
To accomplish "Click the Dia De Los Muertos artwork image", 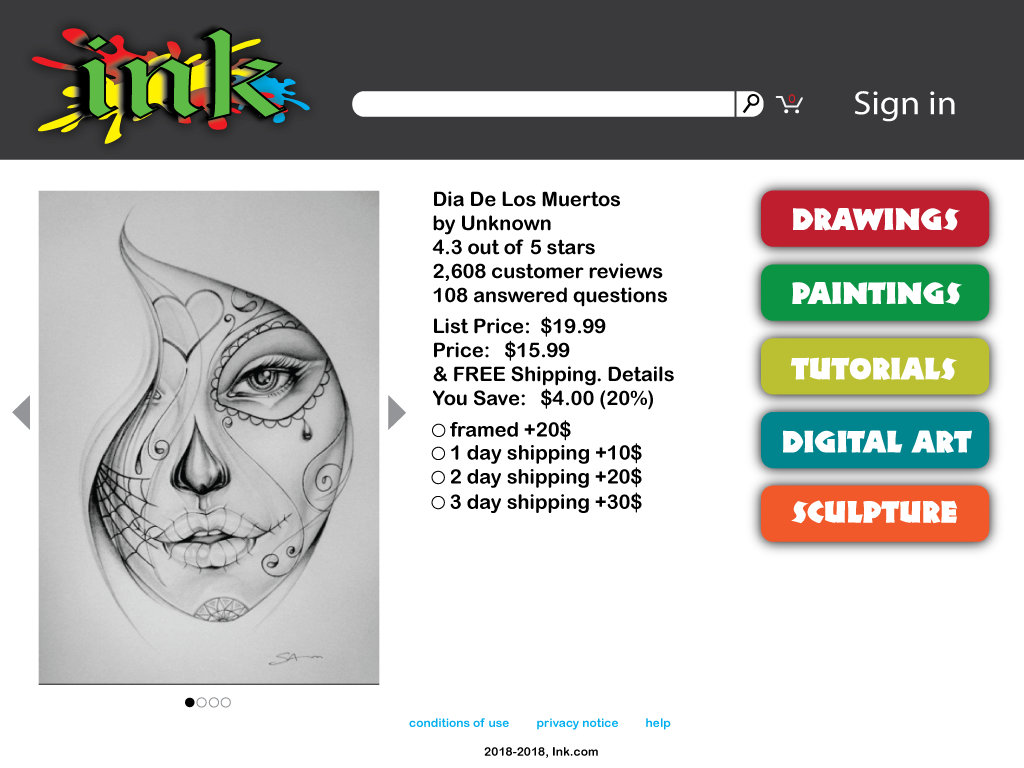I will coord(209,438).
